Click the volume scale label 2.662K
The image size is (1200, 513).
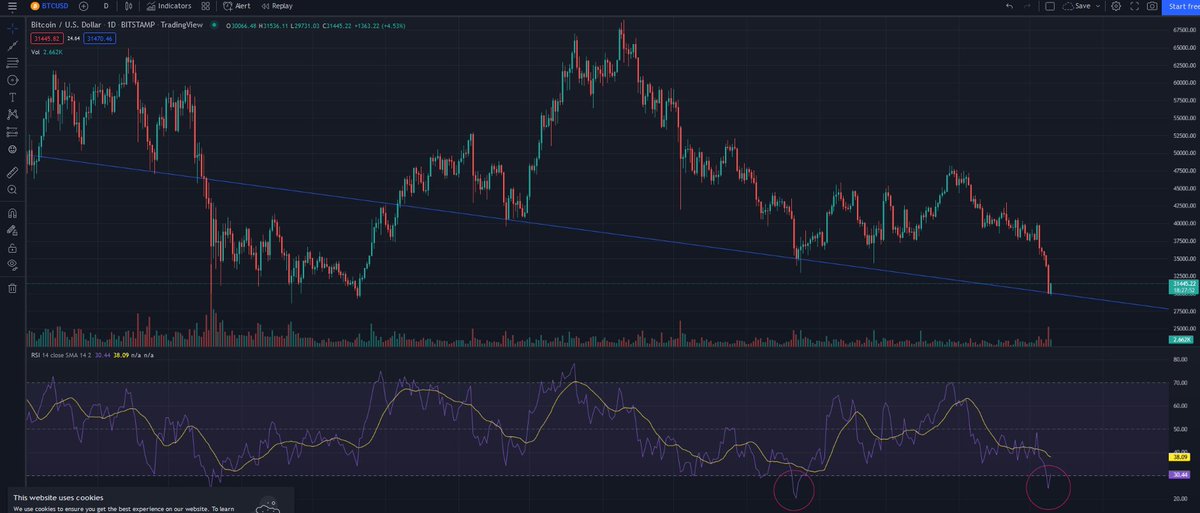1181,341
